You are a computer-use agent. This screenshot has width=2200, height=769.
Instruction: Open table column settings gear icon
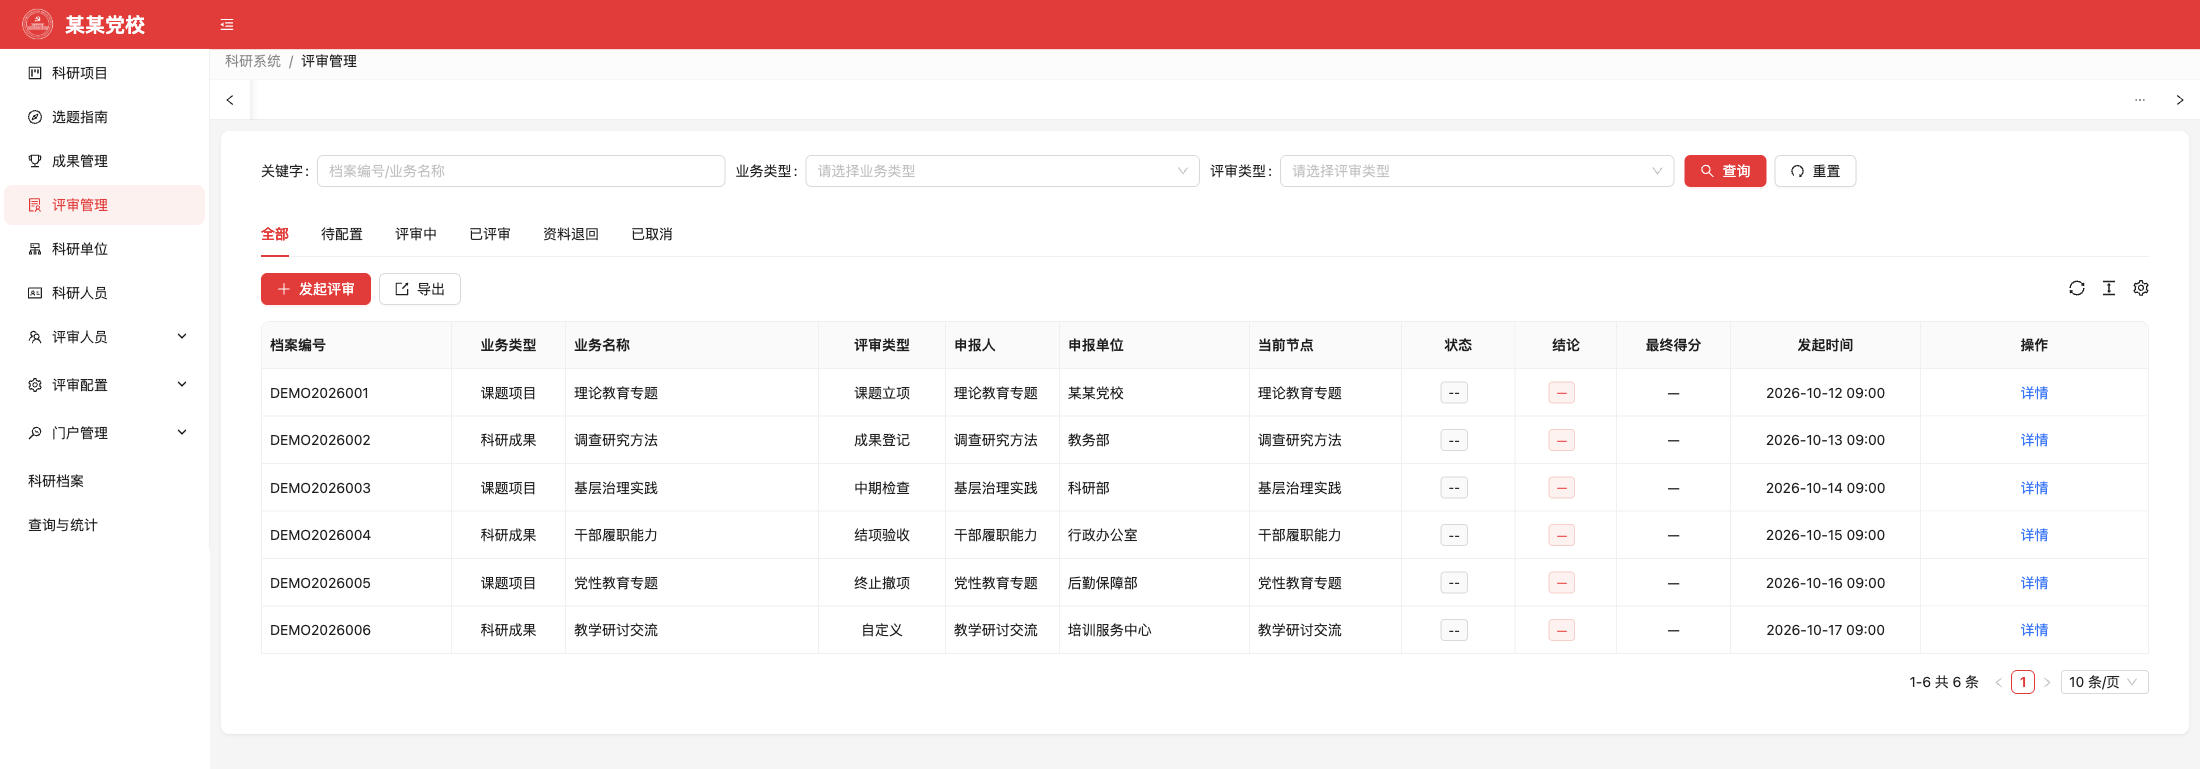2141,288
